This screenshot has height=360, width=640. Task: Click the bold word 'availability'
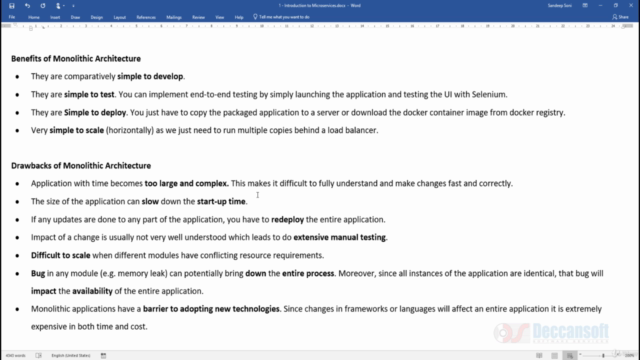(92, 291)
